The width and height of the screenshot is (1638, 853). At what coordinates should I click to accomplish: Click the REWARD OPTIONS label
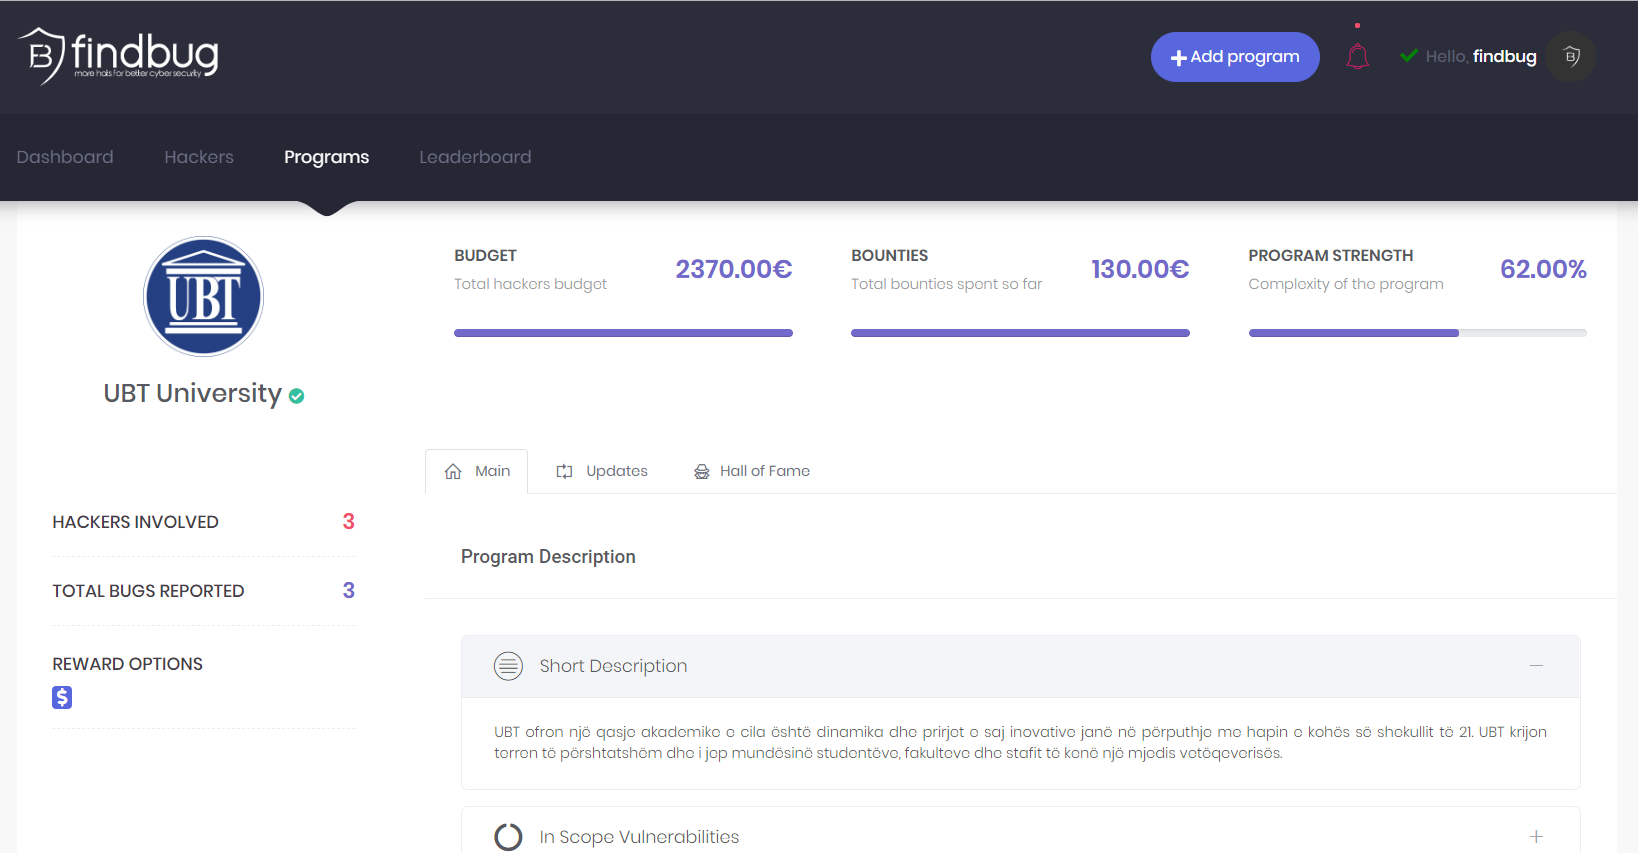[127, 664]
